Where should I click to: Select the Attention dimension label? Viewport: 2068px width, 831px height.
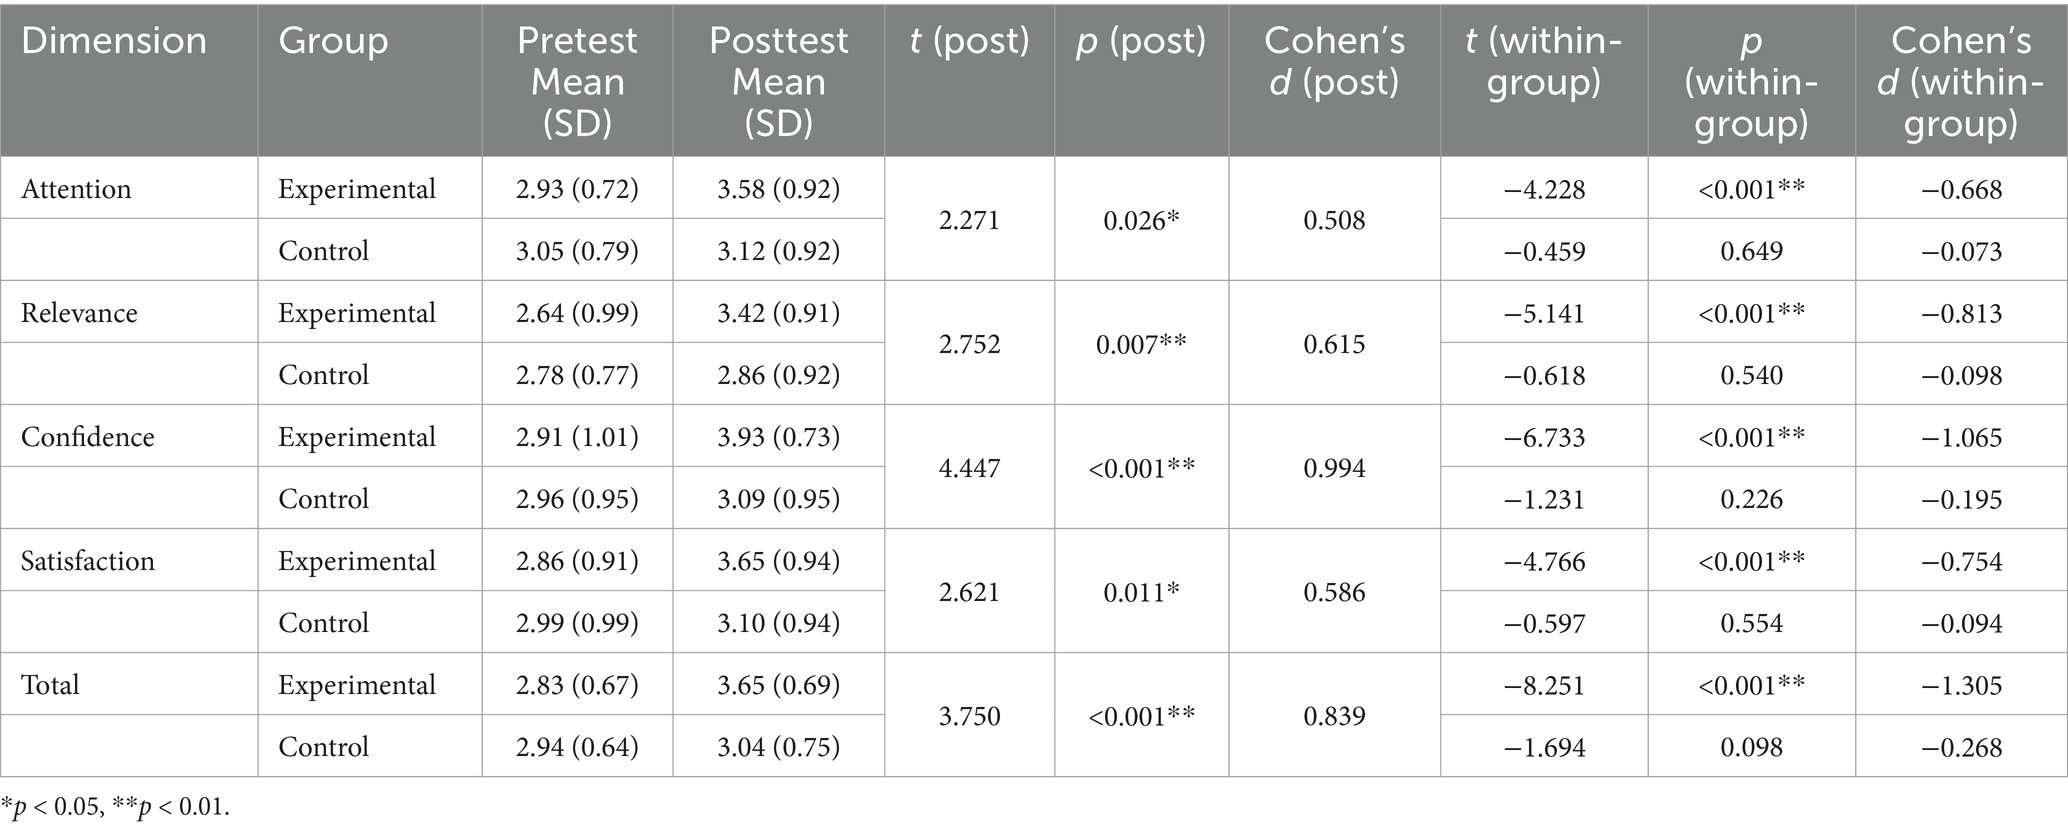pos(76,189)
